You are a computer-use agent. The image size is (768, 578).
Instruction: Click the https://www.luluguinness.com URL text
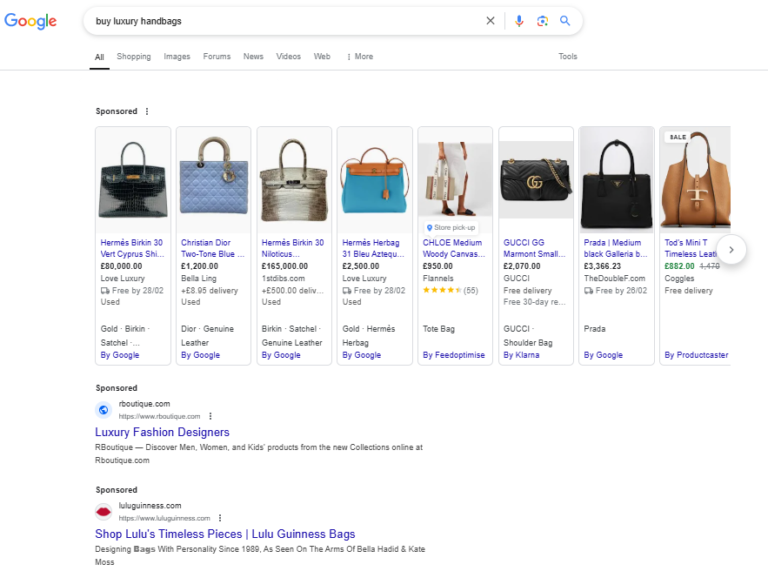tap(164, 518)
